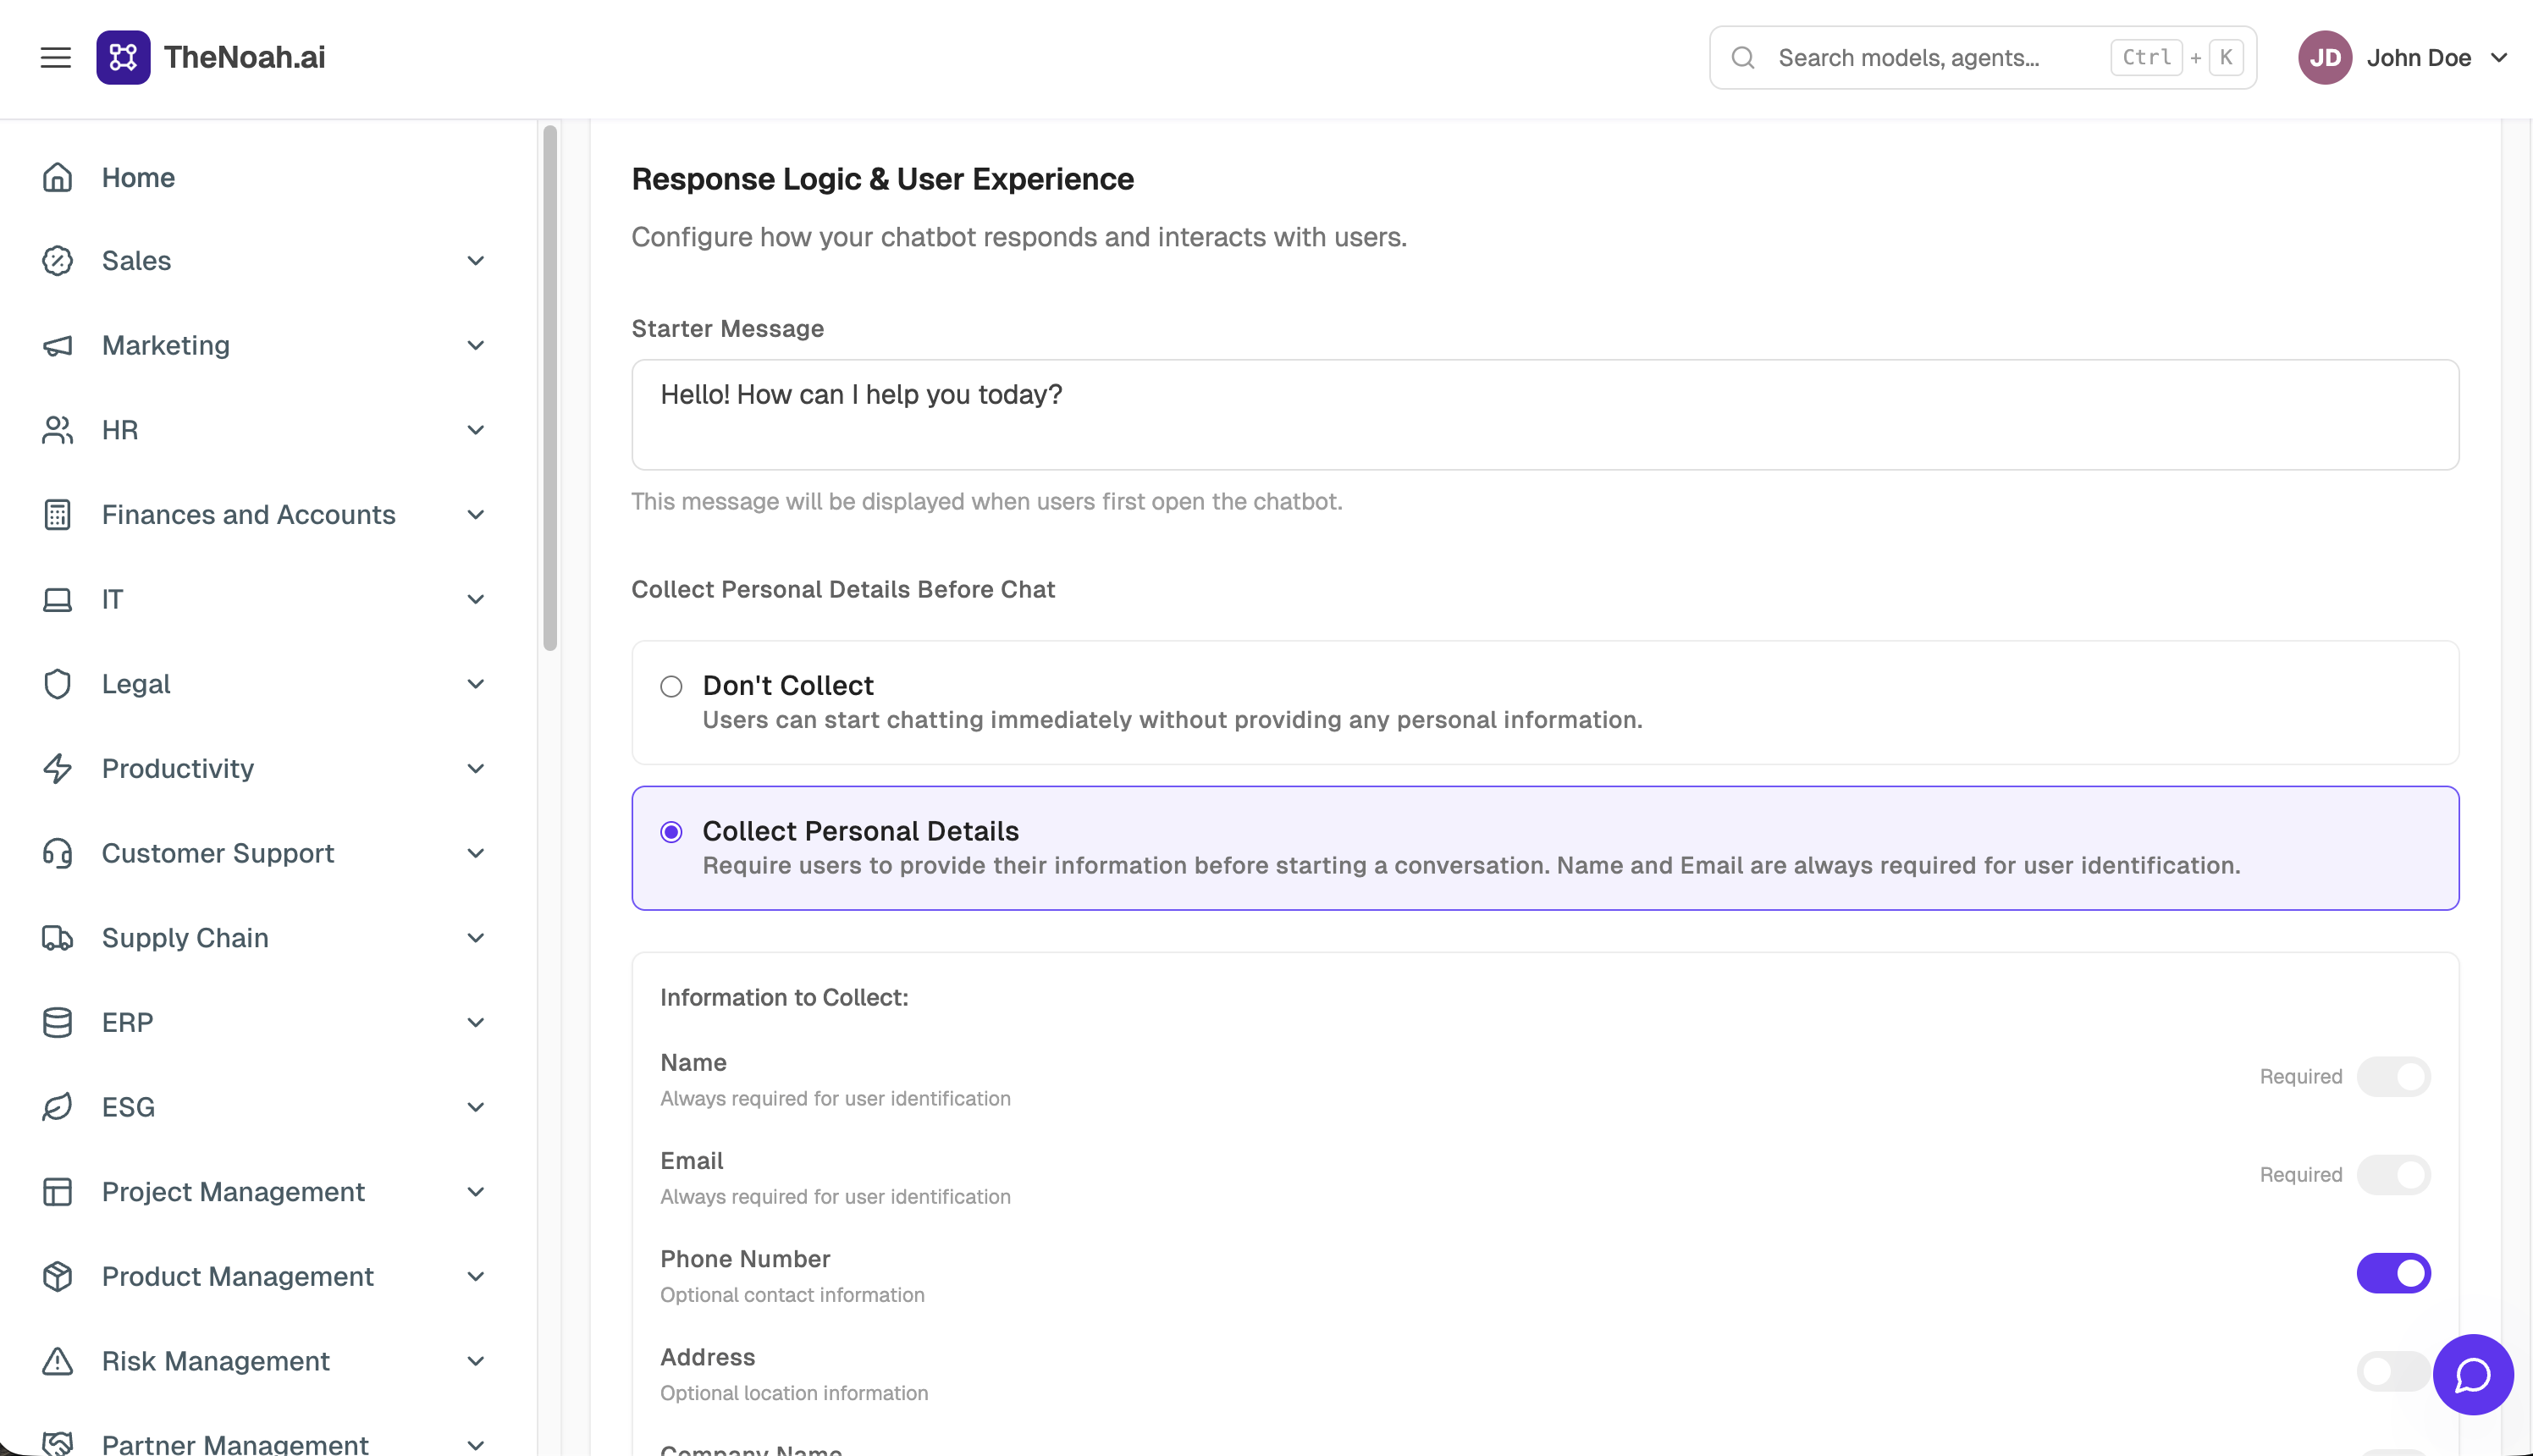The height and width of the screenshot is (1456, 2533).
Task: Expand the Marketing chevron
Action: point(476,346)
